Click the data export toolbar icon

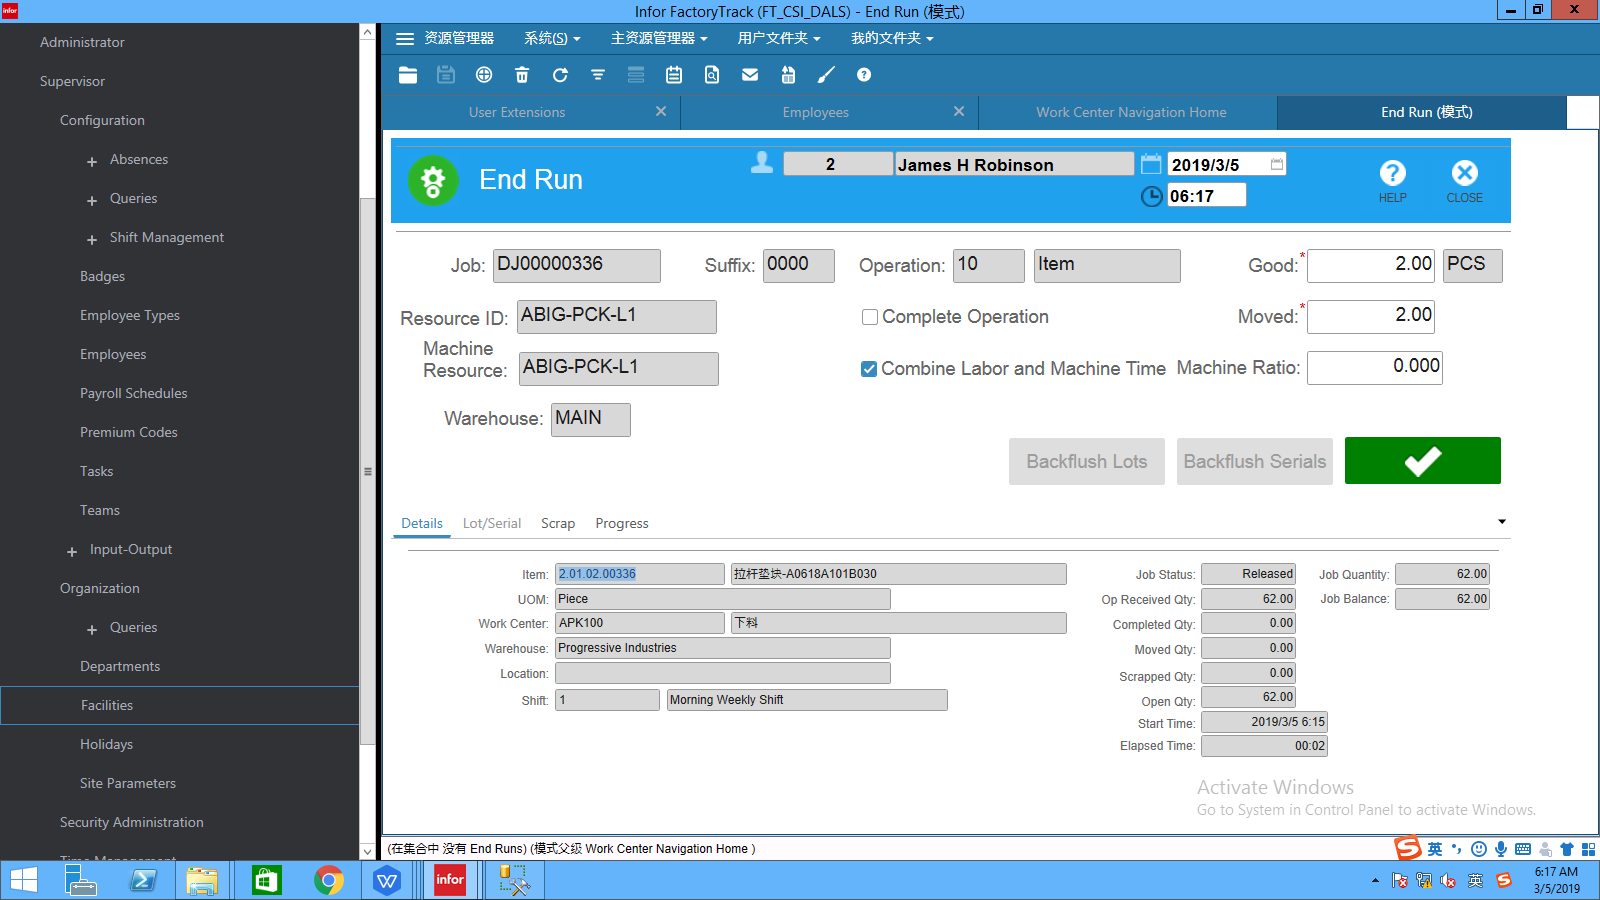coord(788,75)
